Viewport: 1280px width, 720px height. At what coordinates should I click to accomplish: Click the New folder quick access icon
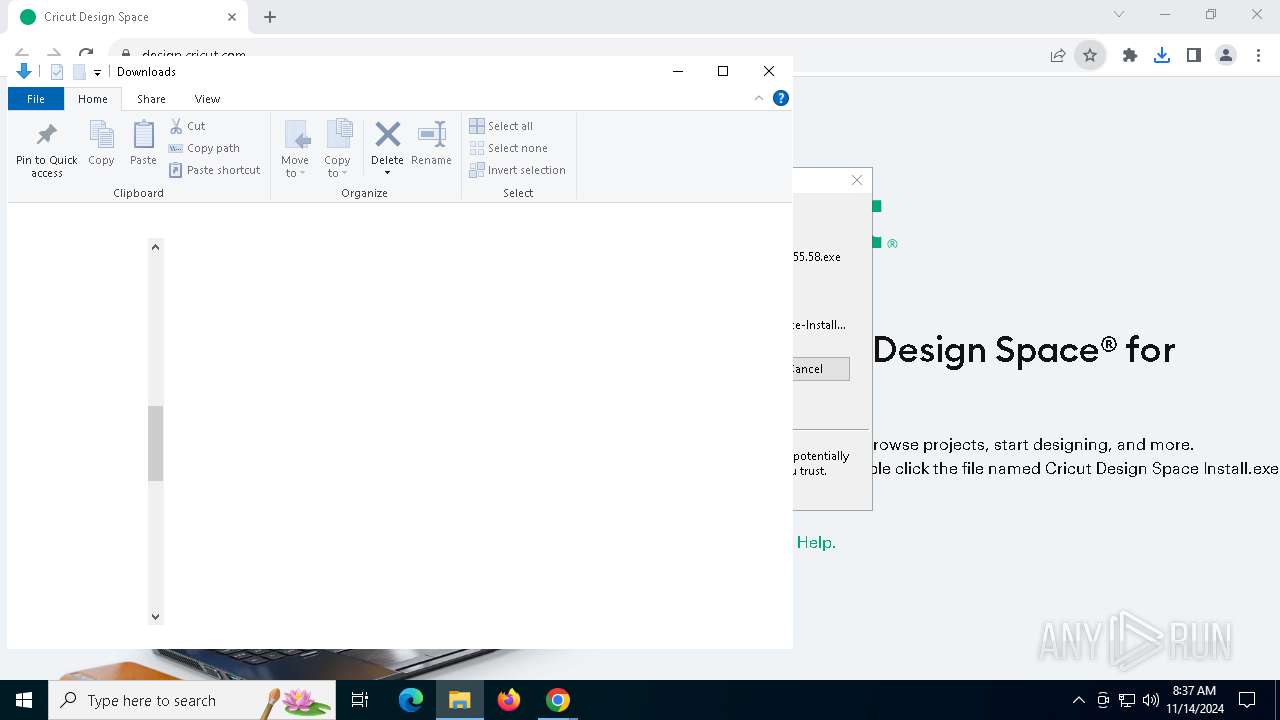tap(79, 72)
